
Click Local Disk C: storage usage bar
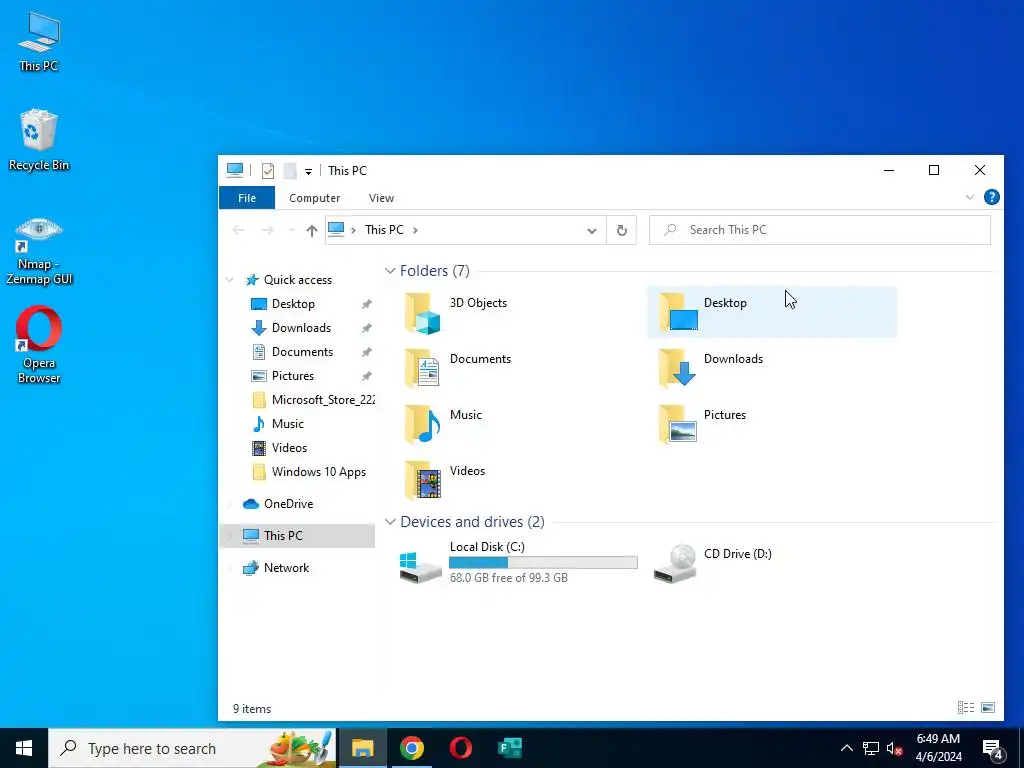coord(543,562)
